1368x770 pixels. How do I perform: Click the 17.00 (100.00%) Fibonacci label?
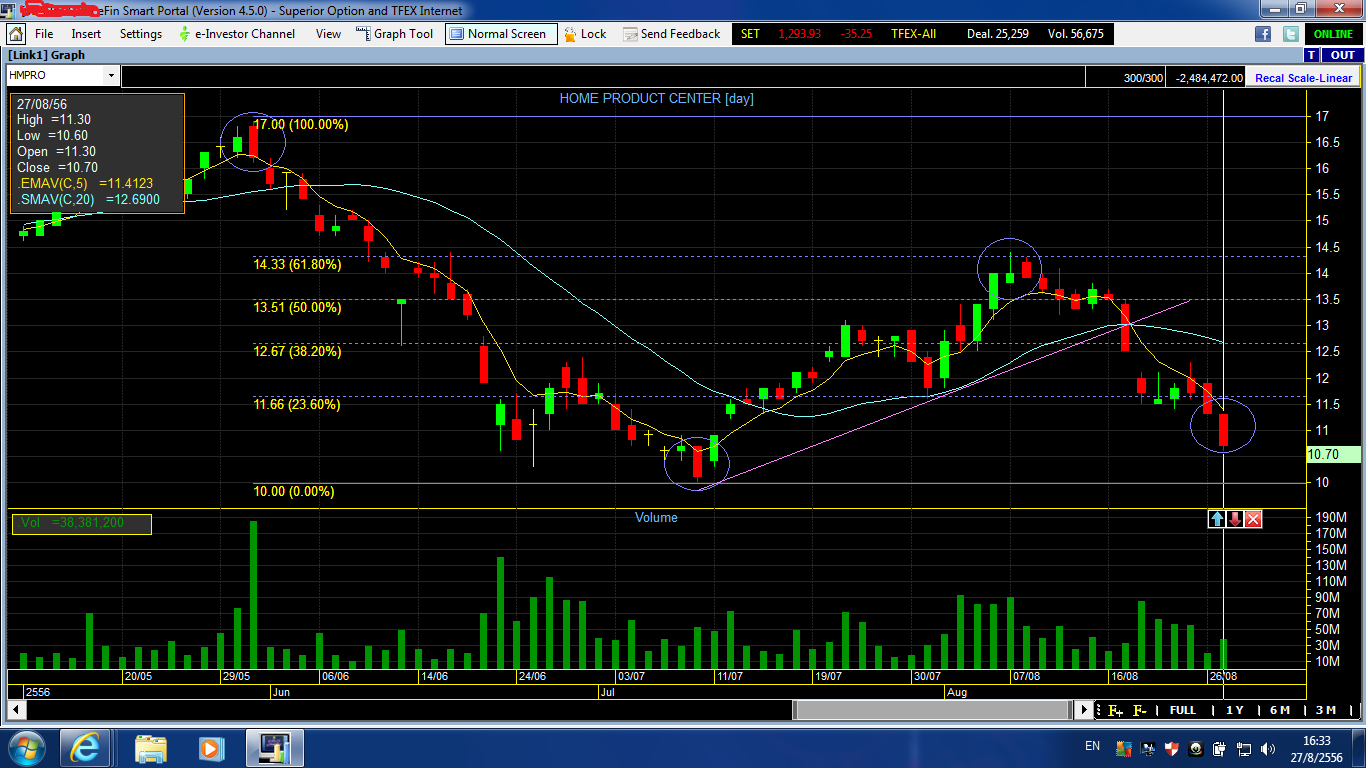[301, 125]
